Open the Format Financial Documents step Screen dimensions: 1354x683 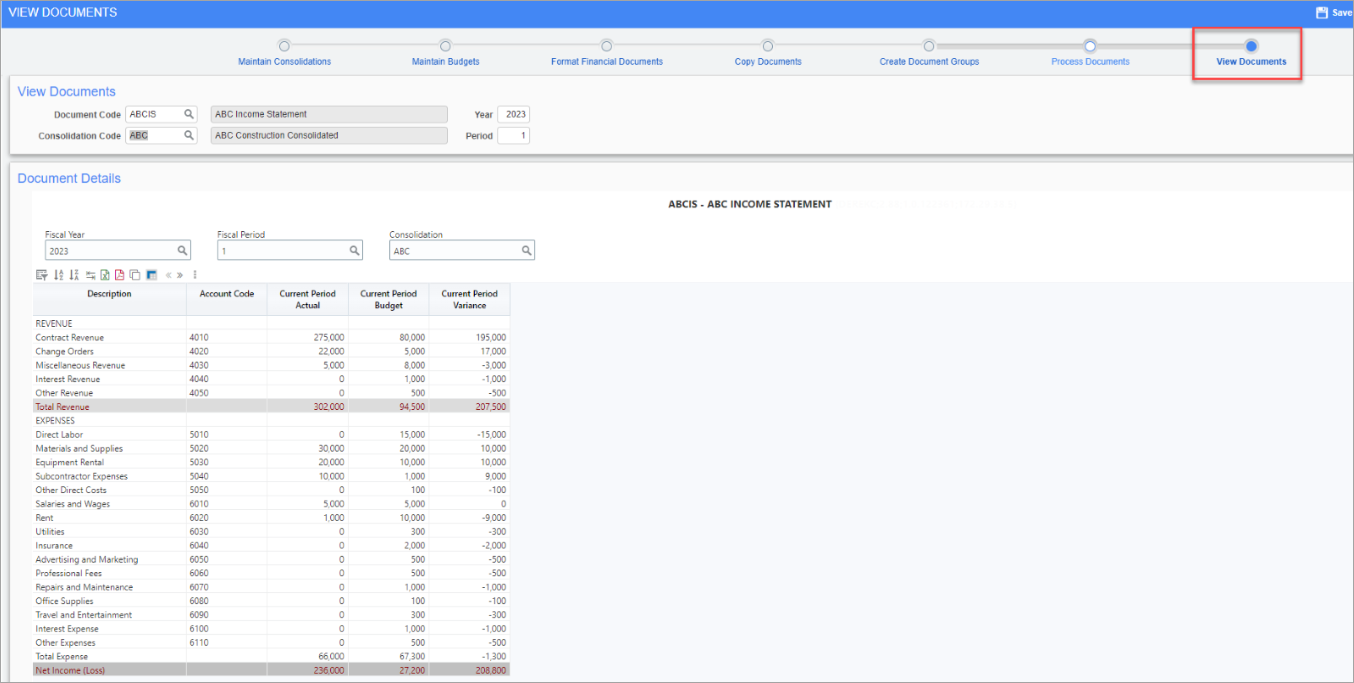[x=606, y=53]
